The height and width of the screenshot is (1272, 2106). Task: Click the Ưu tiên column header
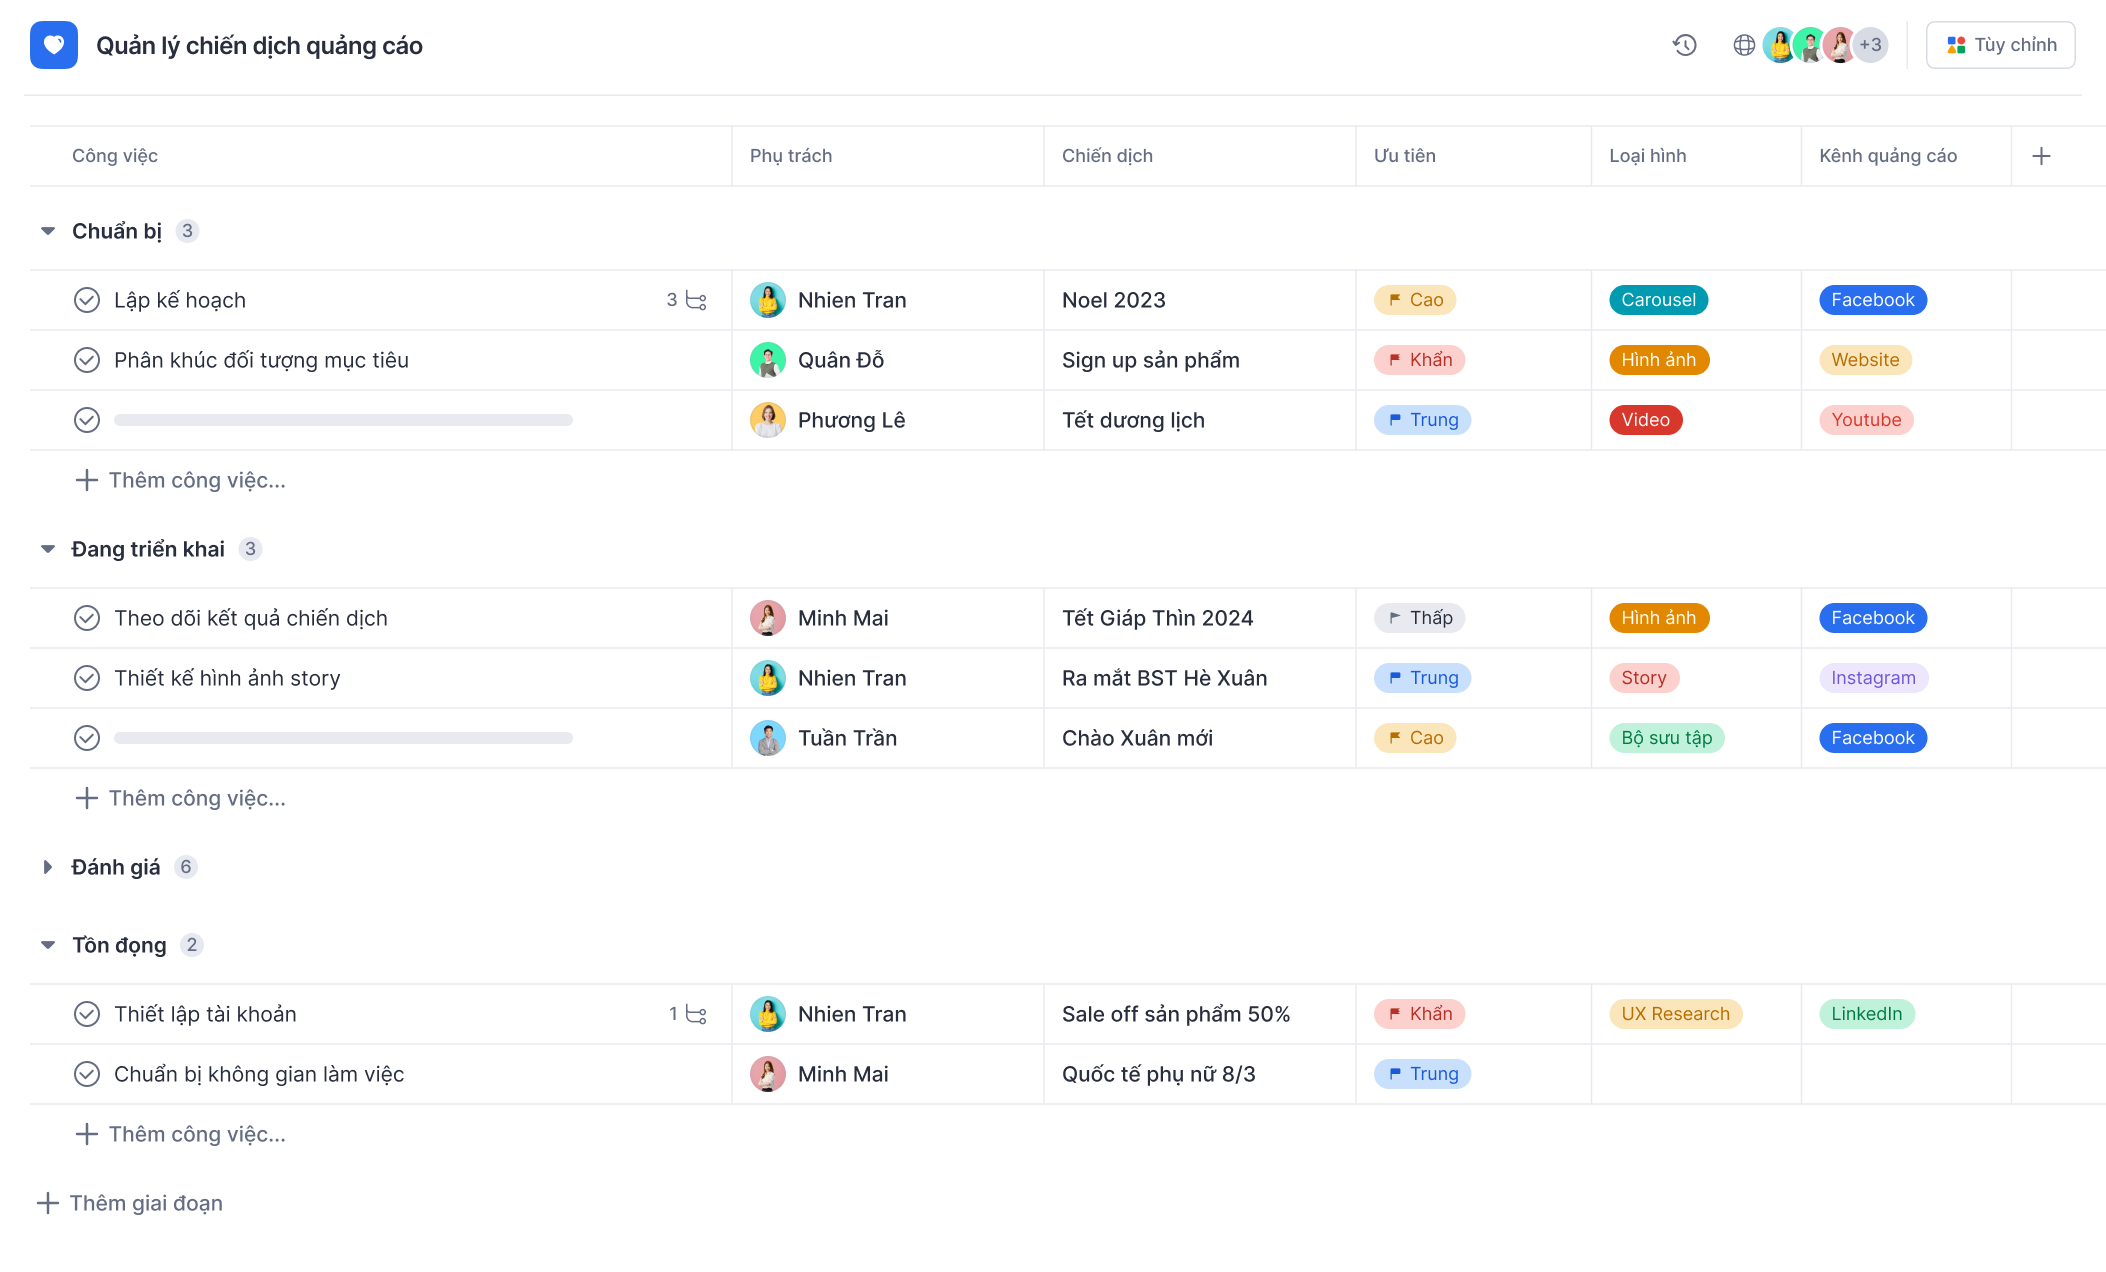point(1404,156)
